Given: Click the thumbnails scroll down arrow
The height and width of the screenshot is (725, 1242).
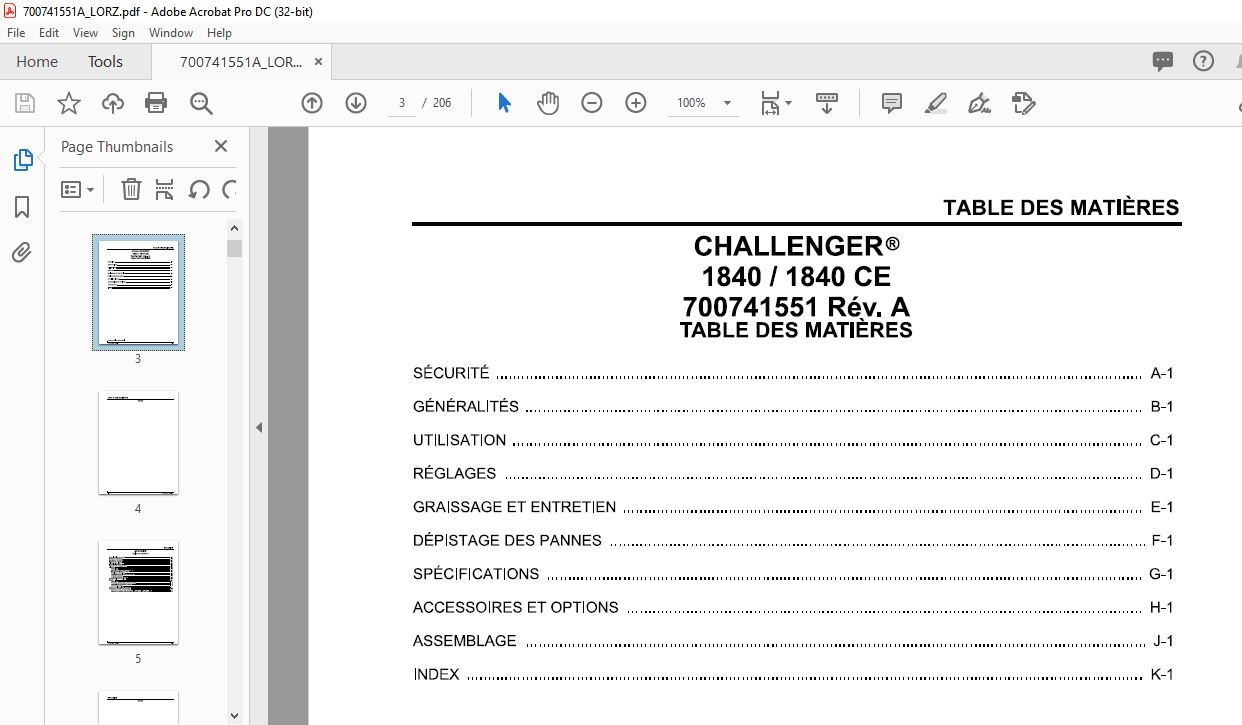Looking at the screenshot, I should point(234,716).
